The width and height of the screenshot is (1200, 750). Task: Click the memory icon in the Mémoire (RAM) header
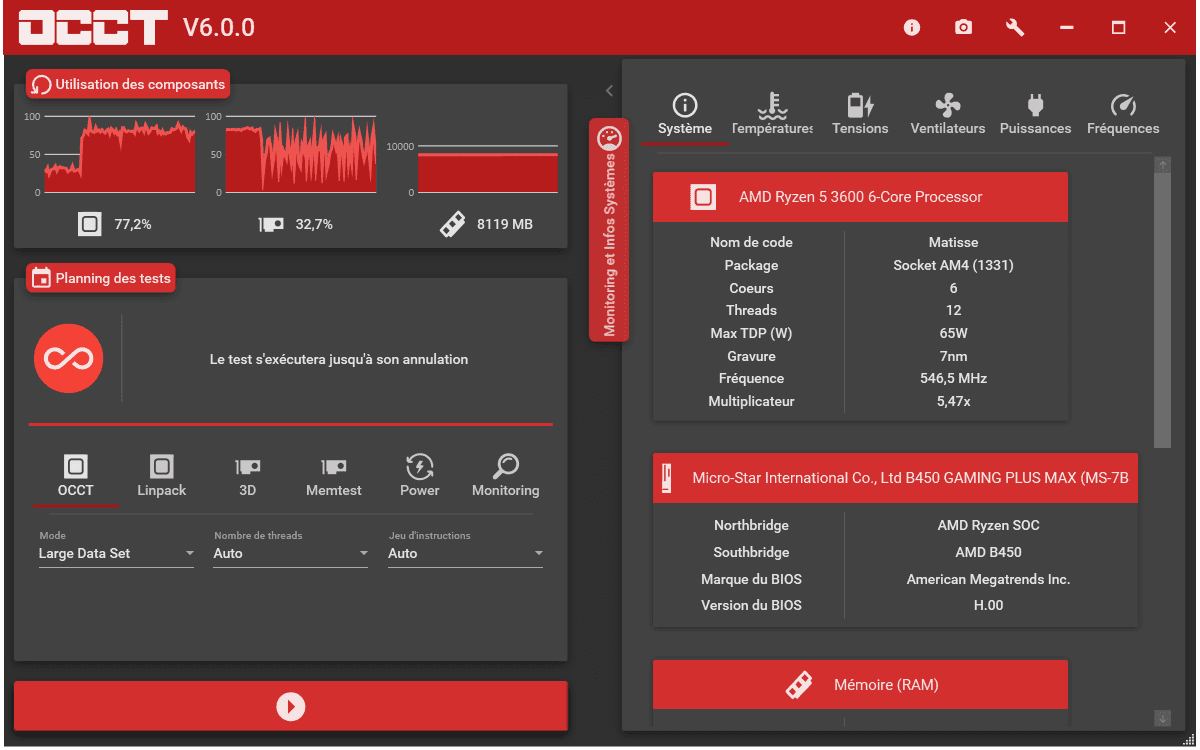pos(798,685)
